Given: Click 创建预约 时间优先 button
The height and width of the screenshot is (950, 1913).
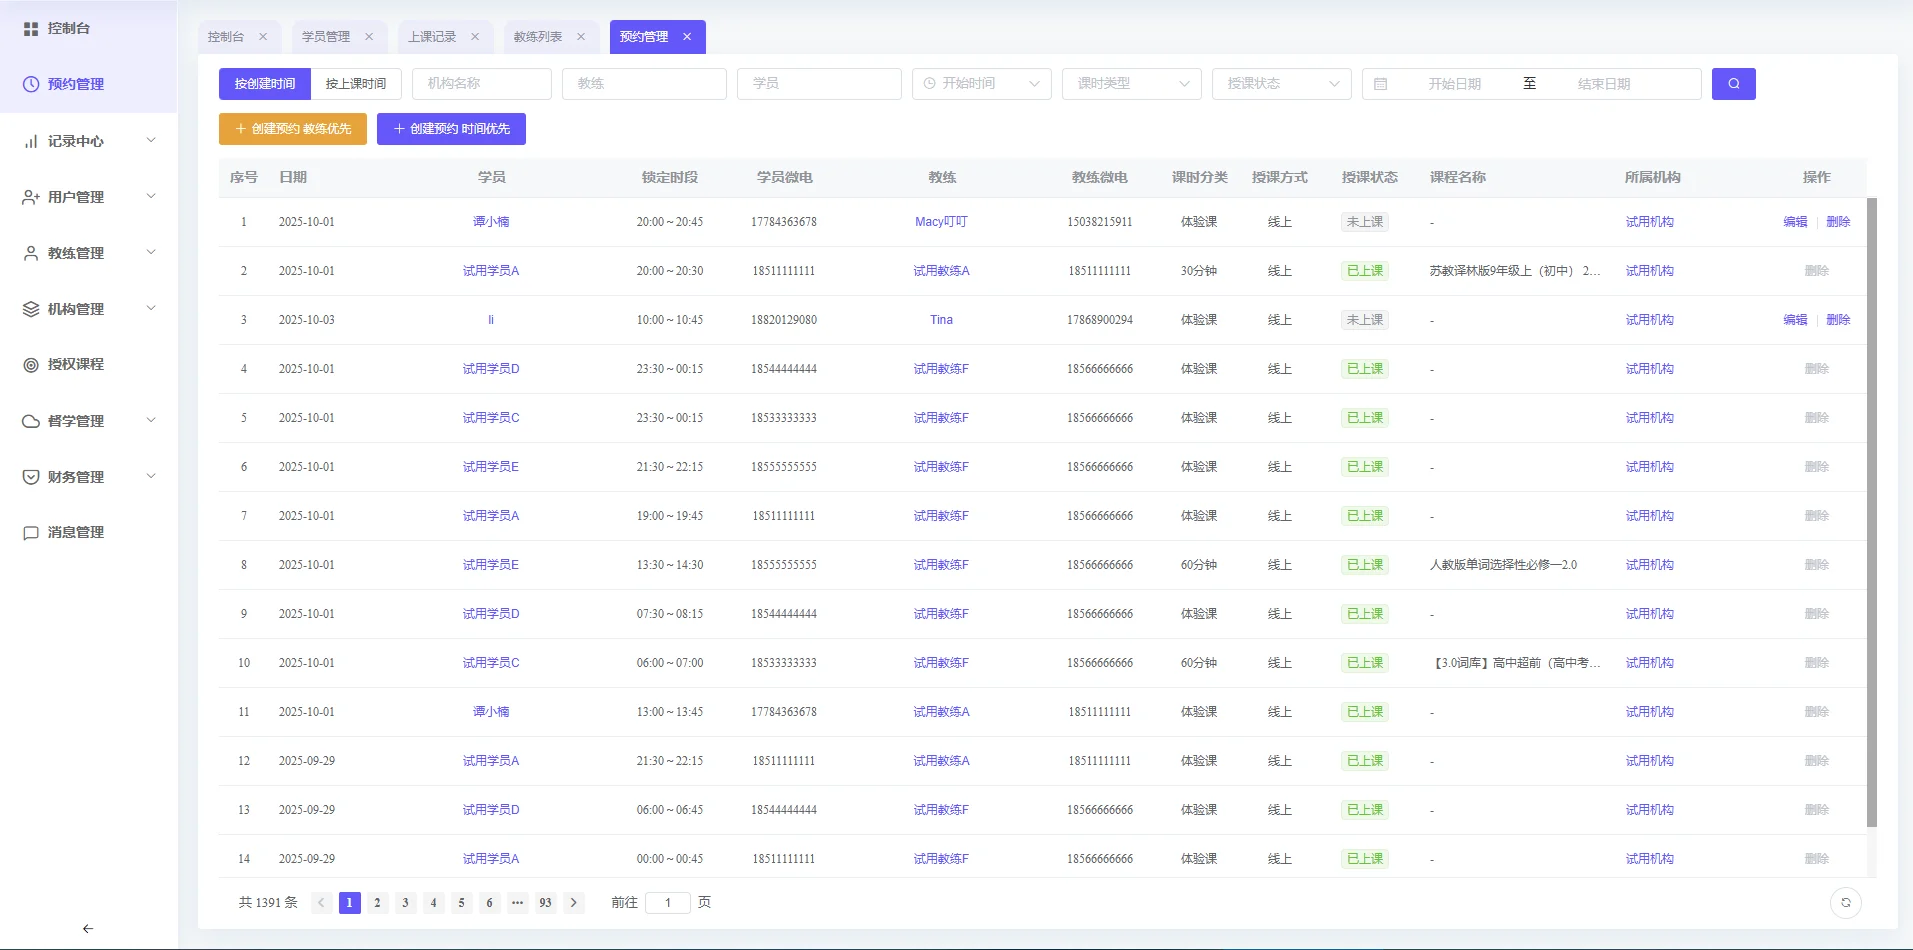Looking at the screenshot, I should [x=451, y=129].
